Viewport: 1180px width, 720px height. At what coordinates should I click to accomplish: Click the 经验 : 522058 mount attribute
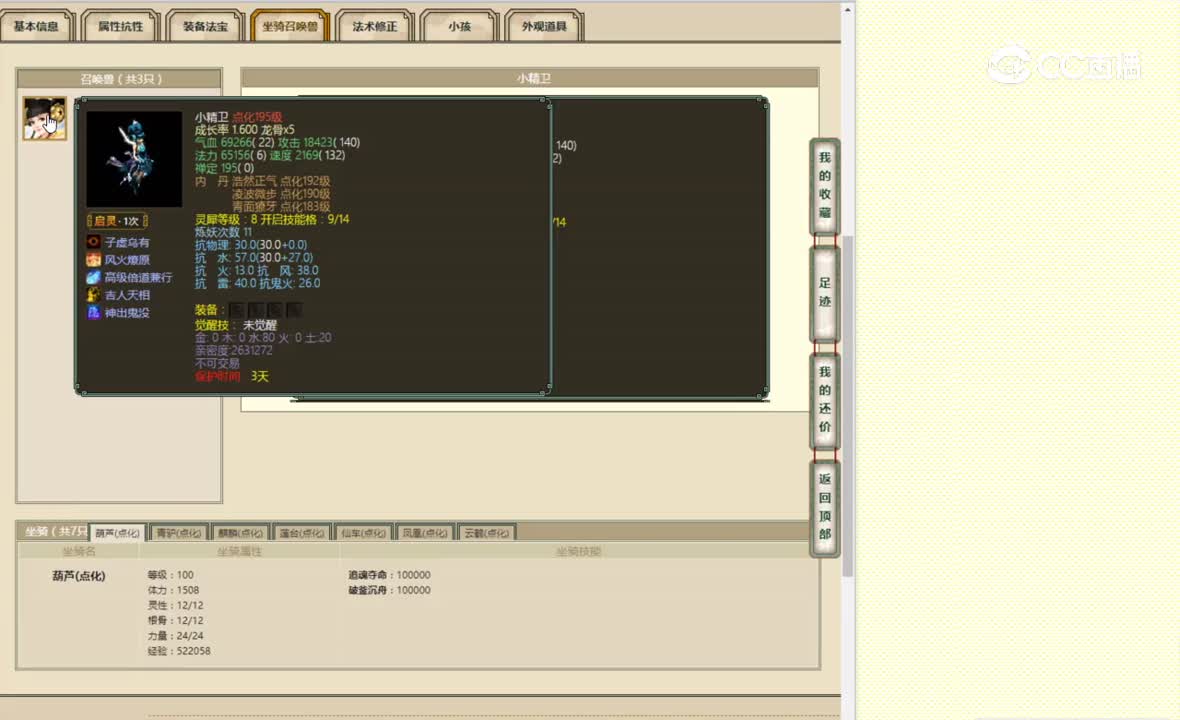click(179, 651)
